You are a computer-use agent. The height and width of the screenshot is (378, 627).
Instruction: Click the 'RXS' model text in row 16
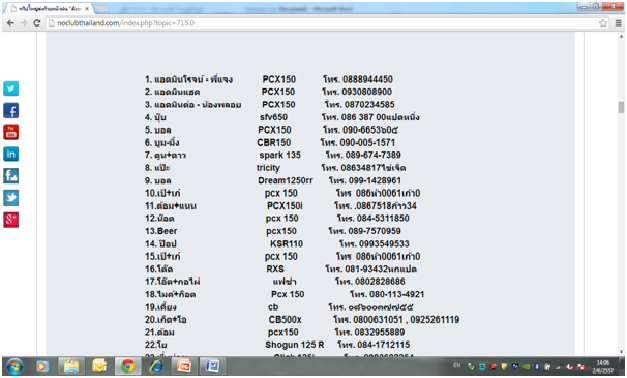(x=275, y=269)
